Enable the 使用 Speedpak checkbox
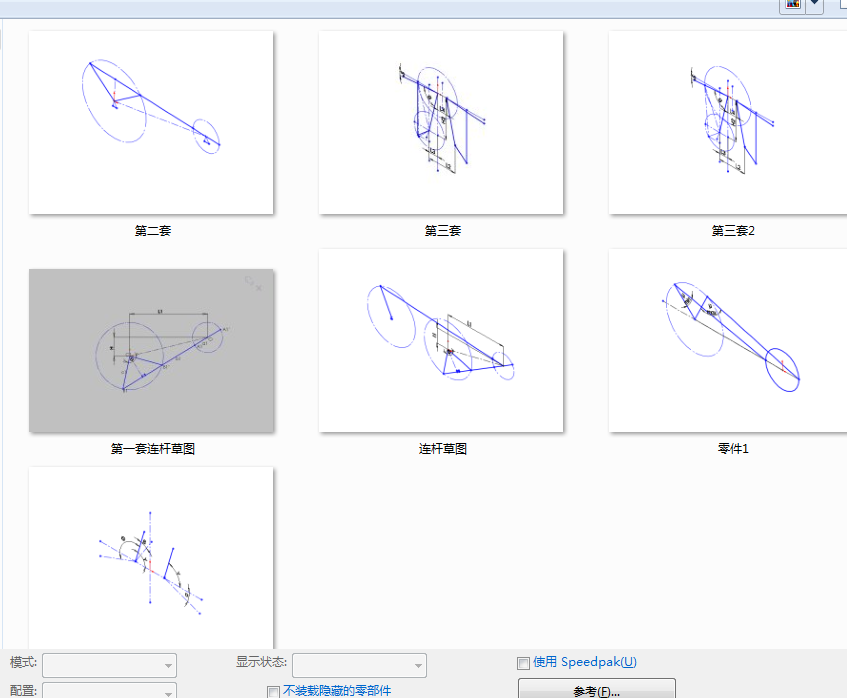847x698 pixels. coord(523,663)
